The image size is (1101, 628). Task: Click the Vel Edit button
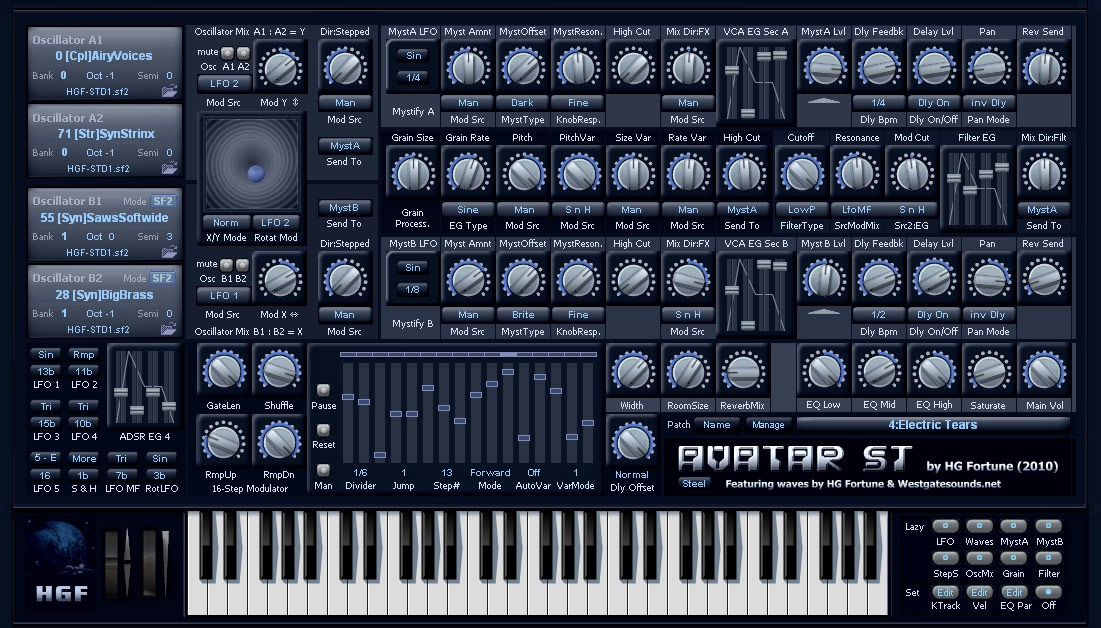coord(979,592)
